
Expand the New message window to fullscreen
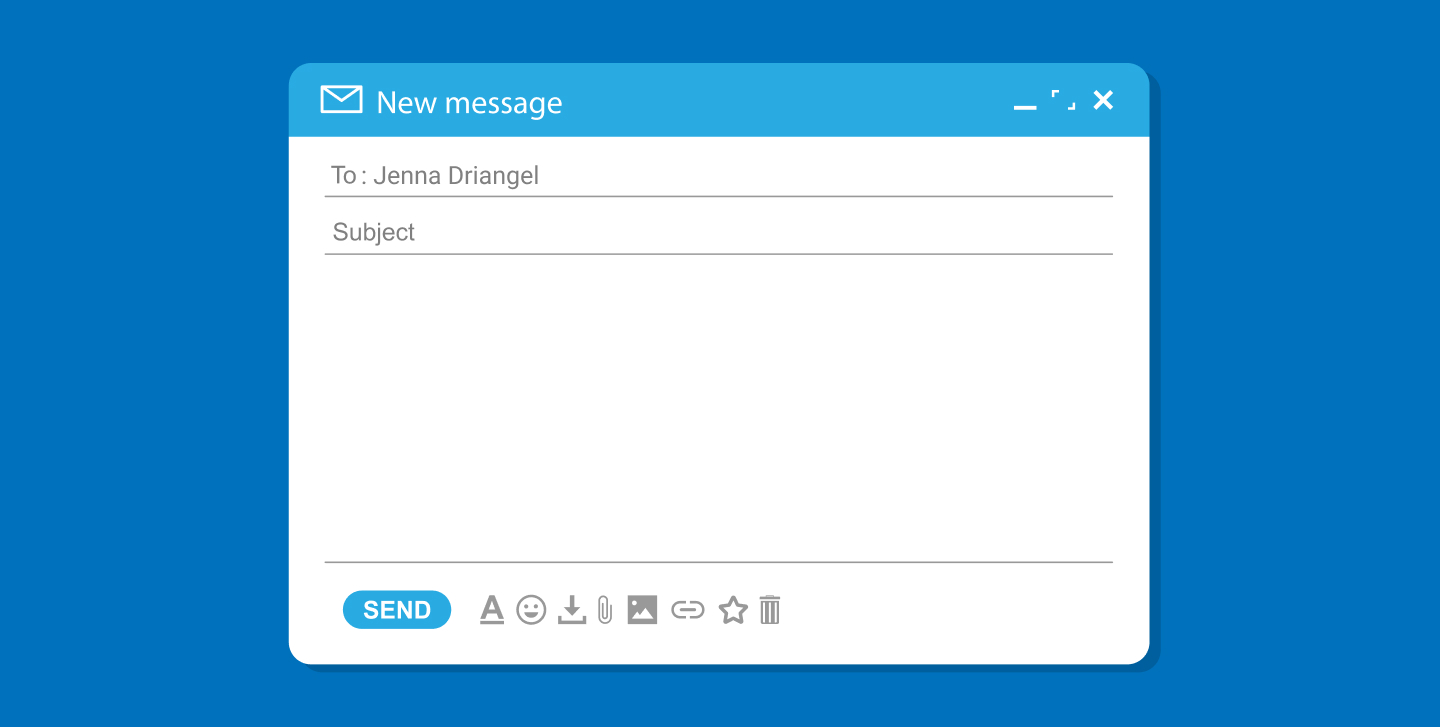(x=1063, y=99)
